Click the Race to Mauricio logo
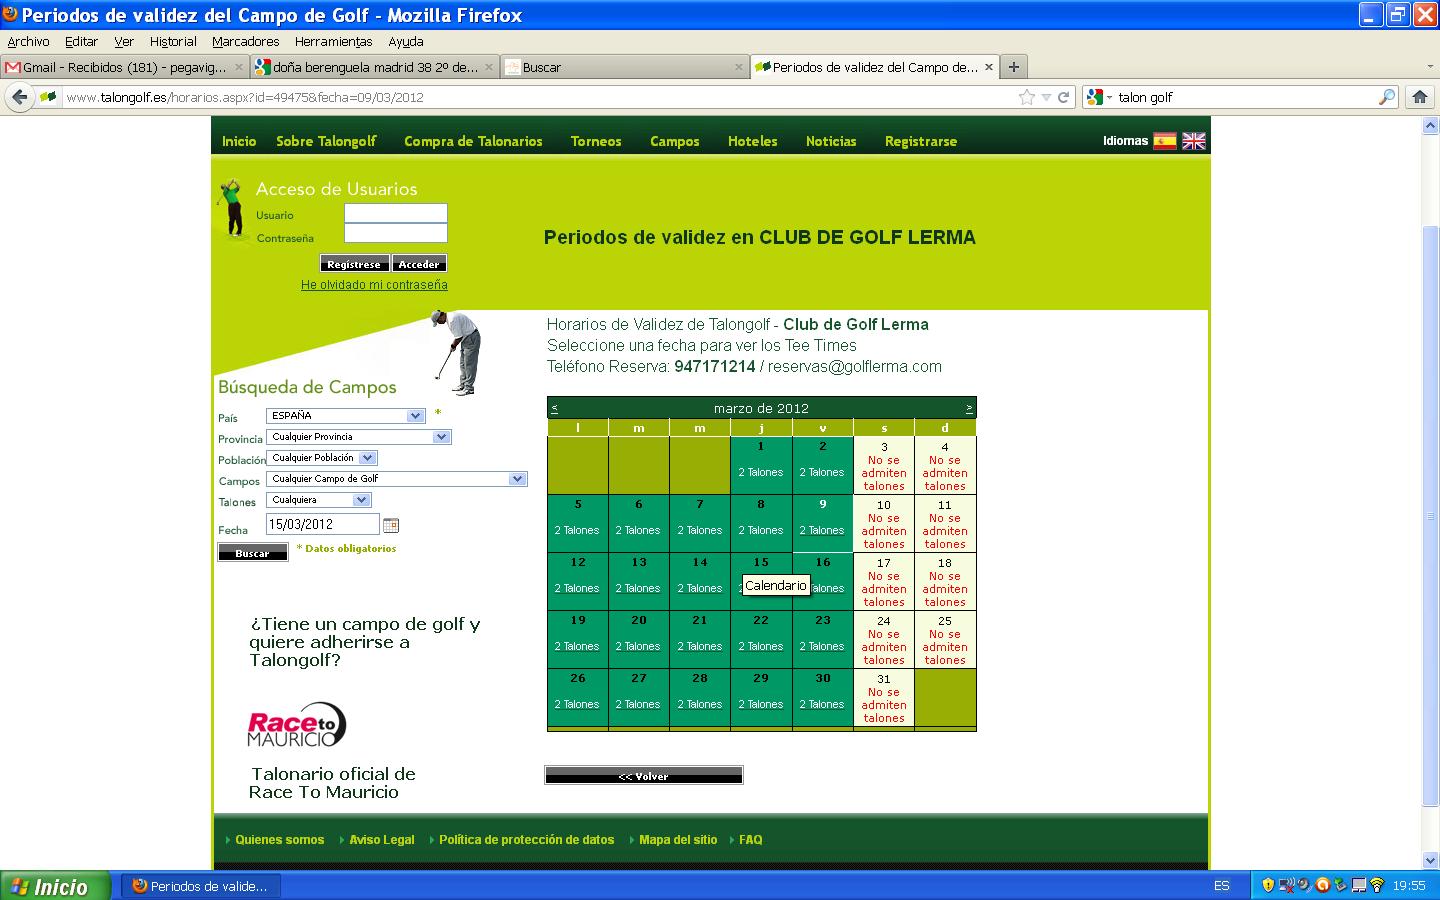This screenshot has width=1440, height=900. (x=297, y=725)
